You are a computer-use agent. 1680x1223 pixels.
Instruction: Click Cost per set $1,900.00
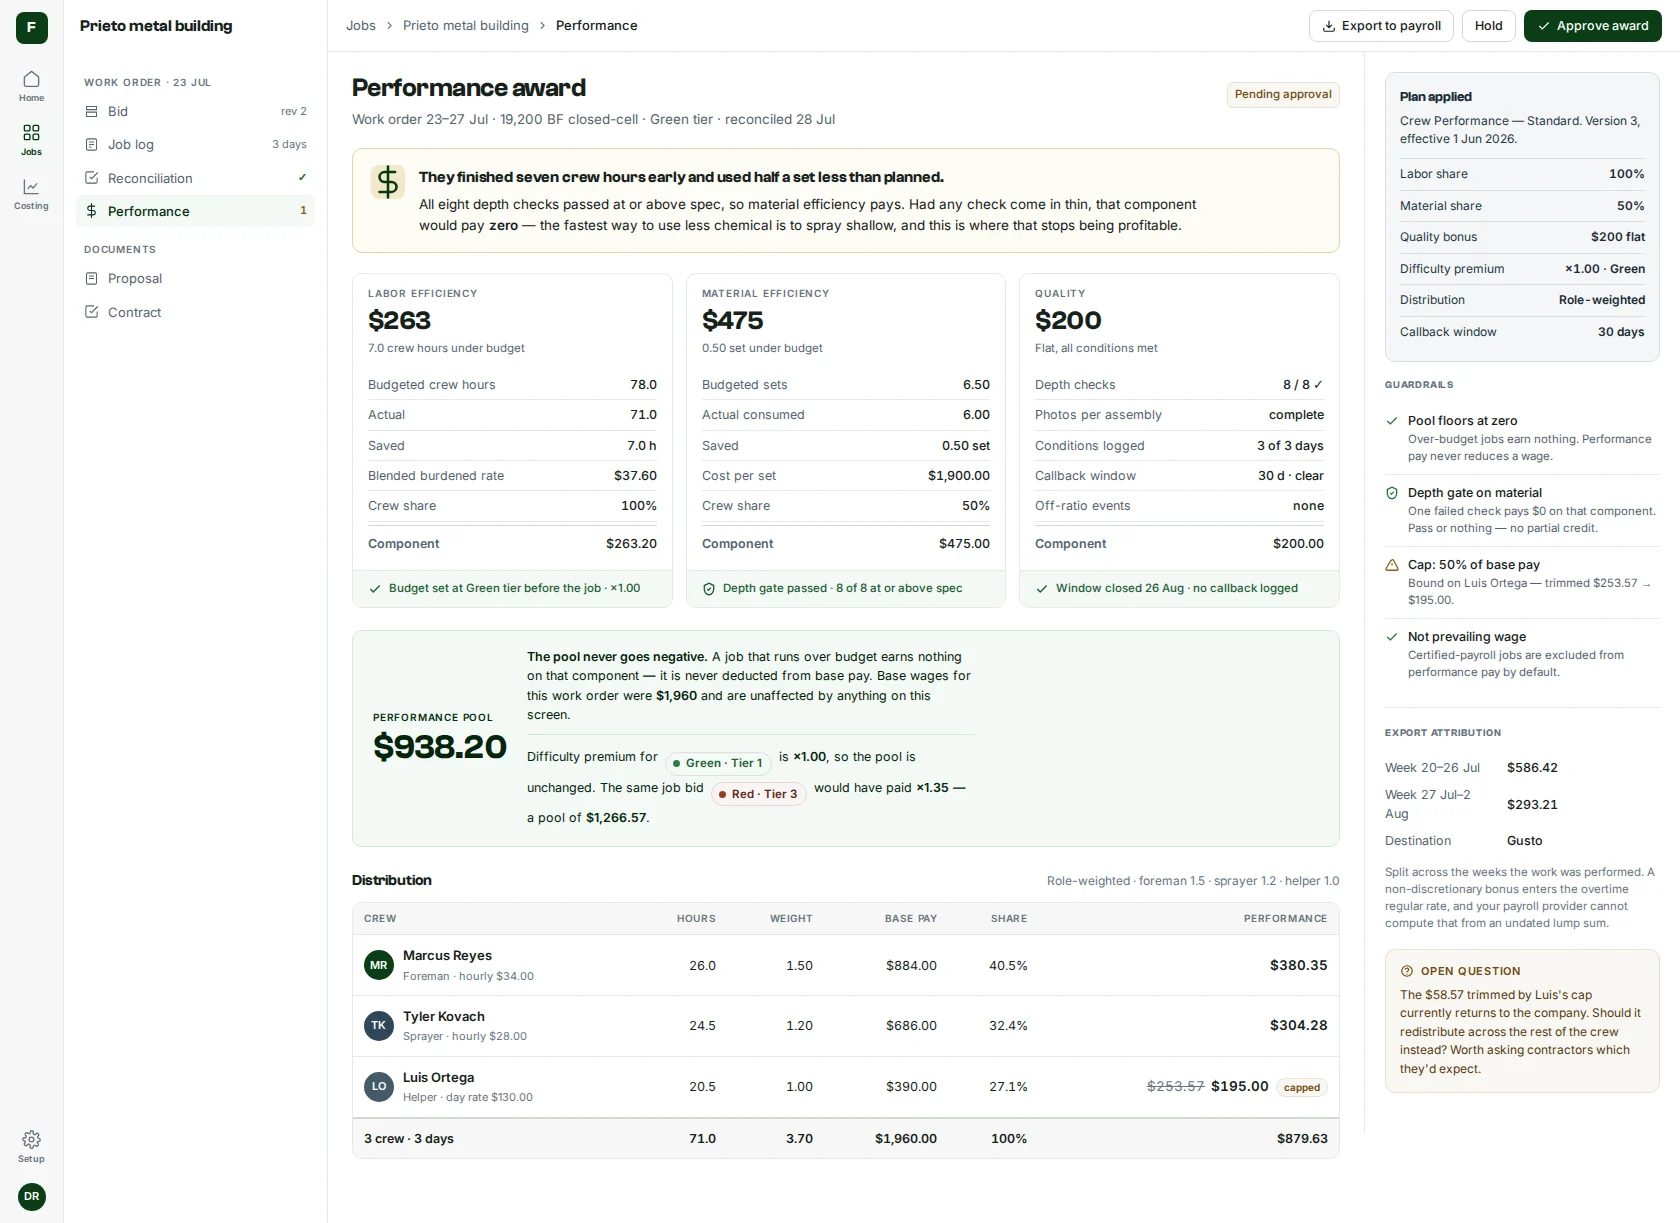click(958, 476)
